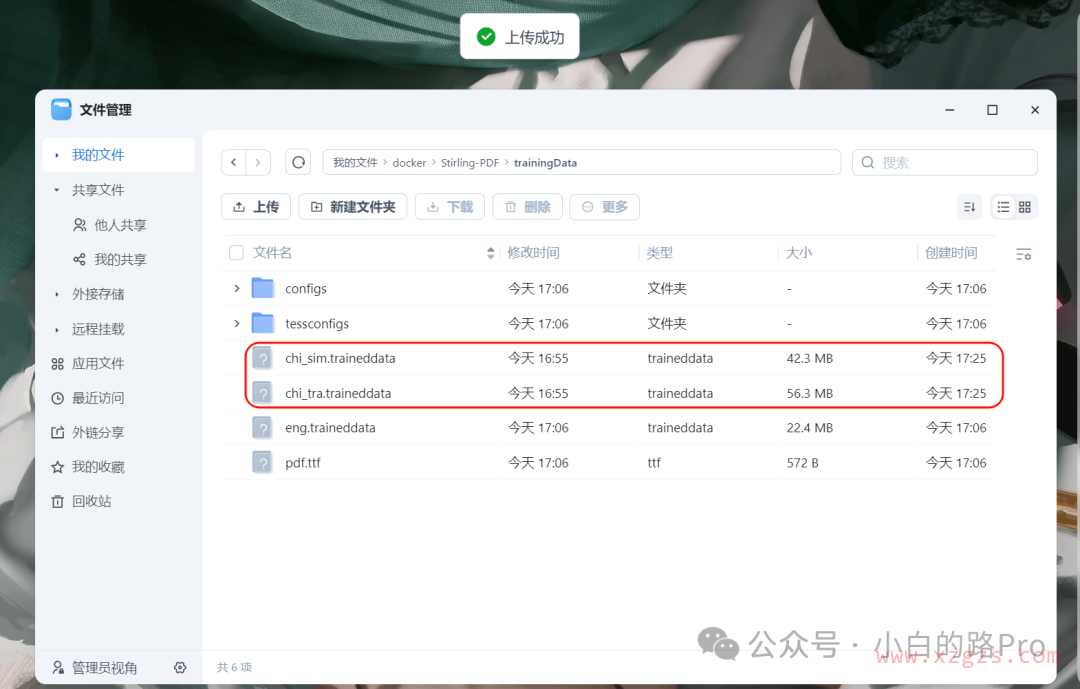Refresh the current folder view

[298, 162]
